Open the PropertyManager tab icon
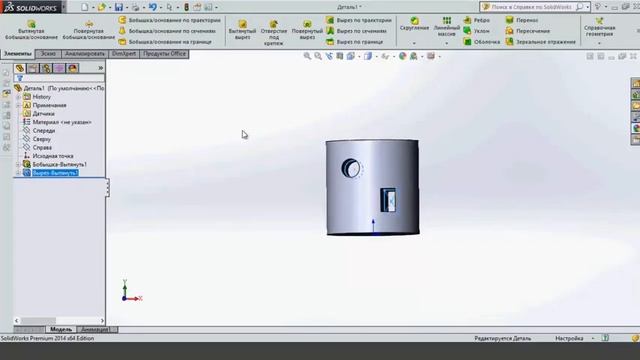The width and height of the screenshot is (640, 360). [33, 68]
